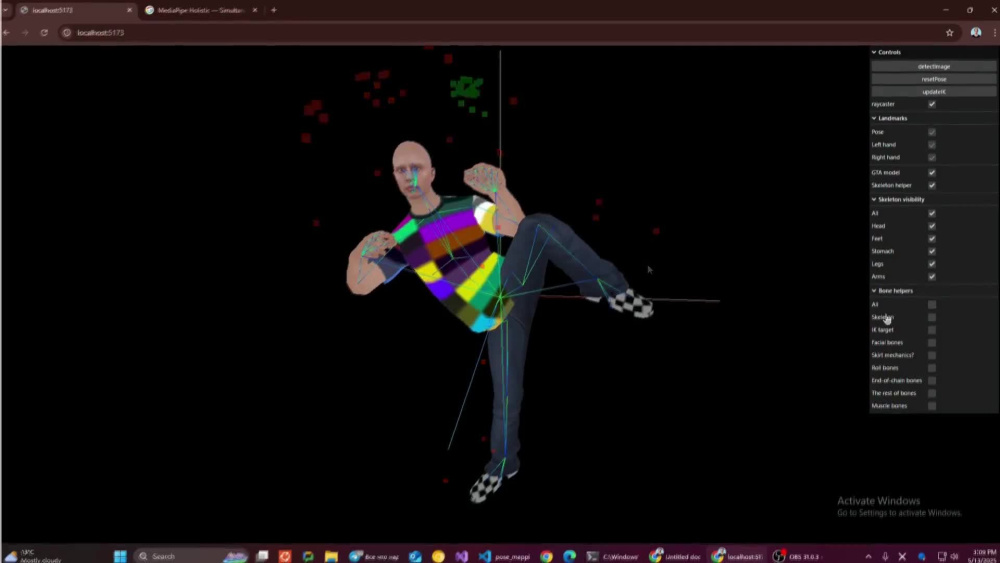1000x563 pixels.
Task: Enable IK target bone helper
Action: click(x=932, y=330)
